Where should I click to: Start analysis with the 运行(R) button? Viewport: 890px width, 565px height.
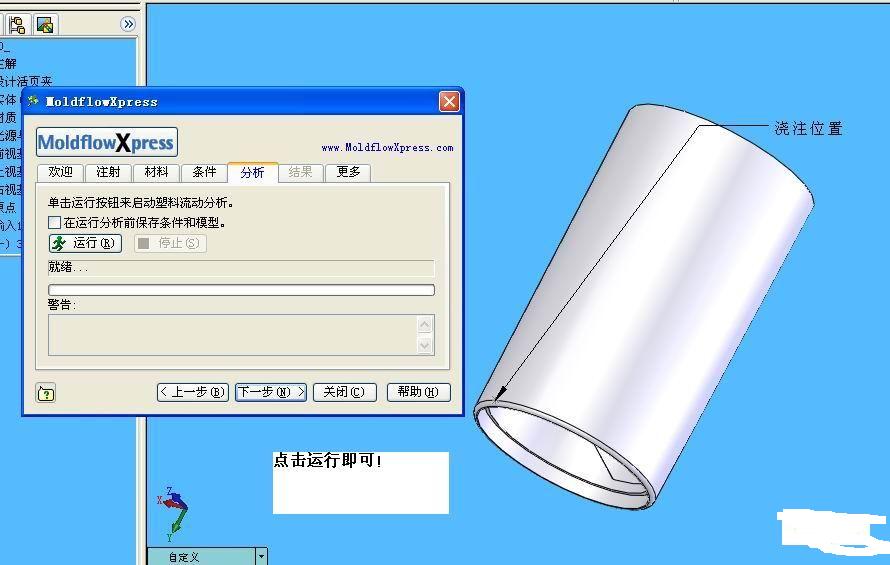coord(86,243)
